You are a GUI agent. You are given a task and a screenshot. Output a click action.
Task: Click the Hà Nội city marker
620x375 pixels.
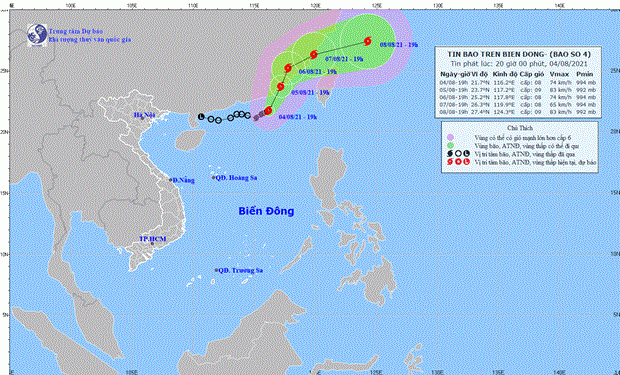click(x=142, y=118)
